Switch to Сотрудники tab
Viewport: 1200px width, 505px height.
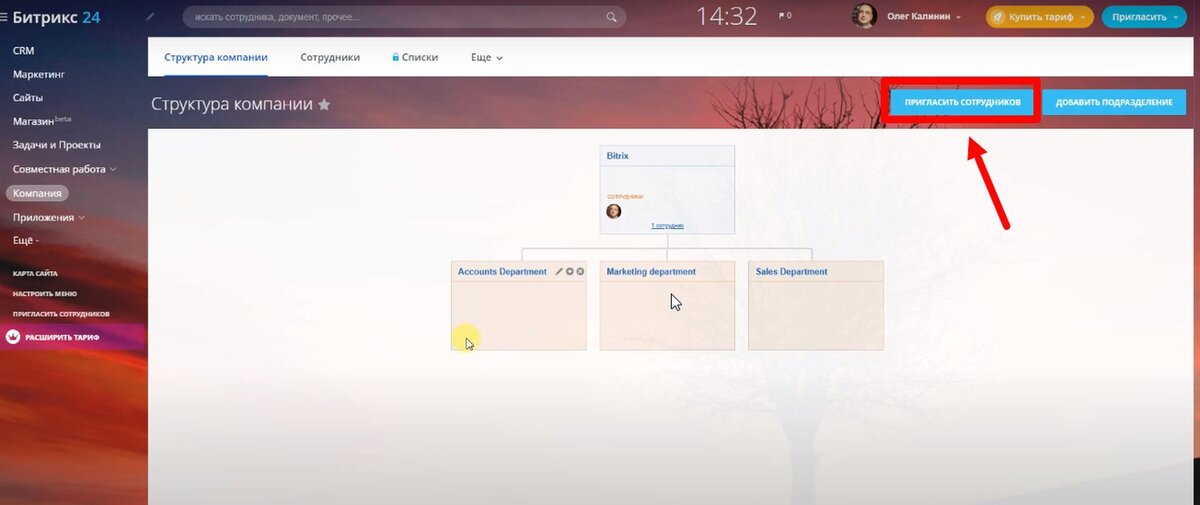330,57
